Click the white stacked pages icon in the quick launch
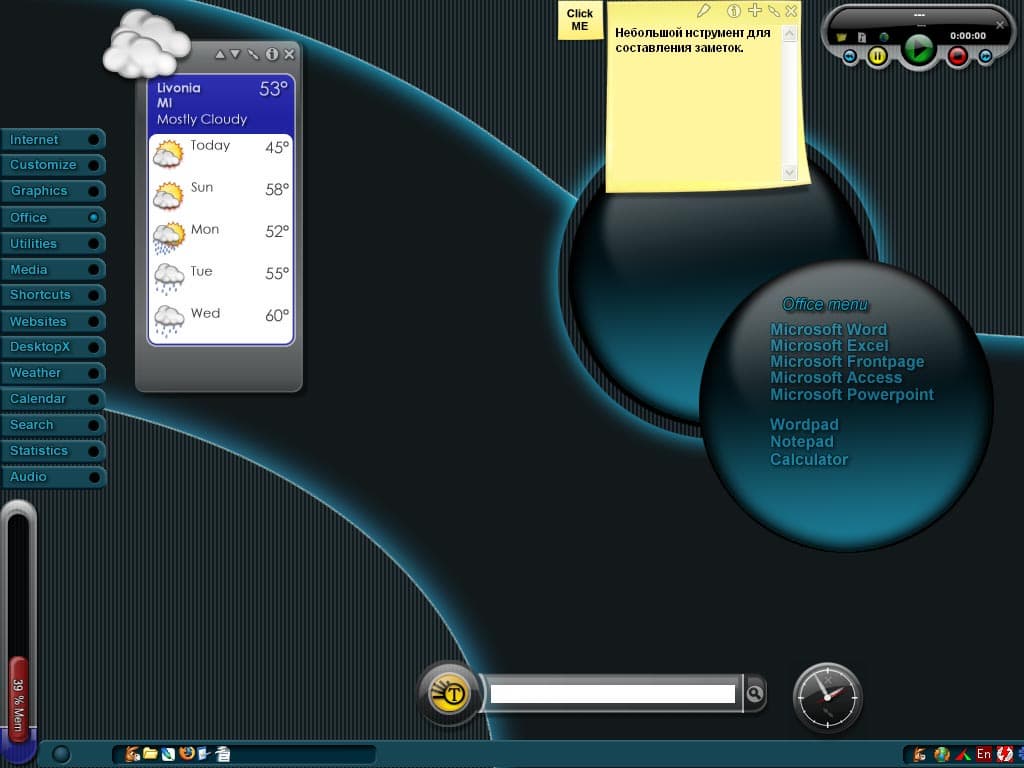The height and width of the screenshot is (768, 1024). pyautogui.click(x=223, y=754)
